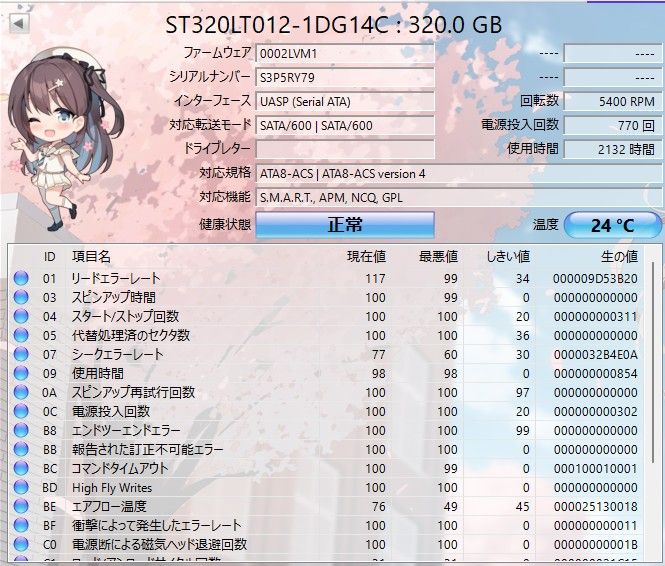Click raw value 00100010001

(595, 468)
